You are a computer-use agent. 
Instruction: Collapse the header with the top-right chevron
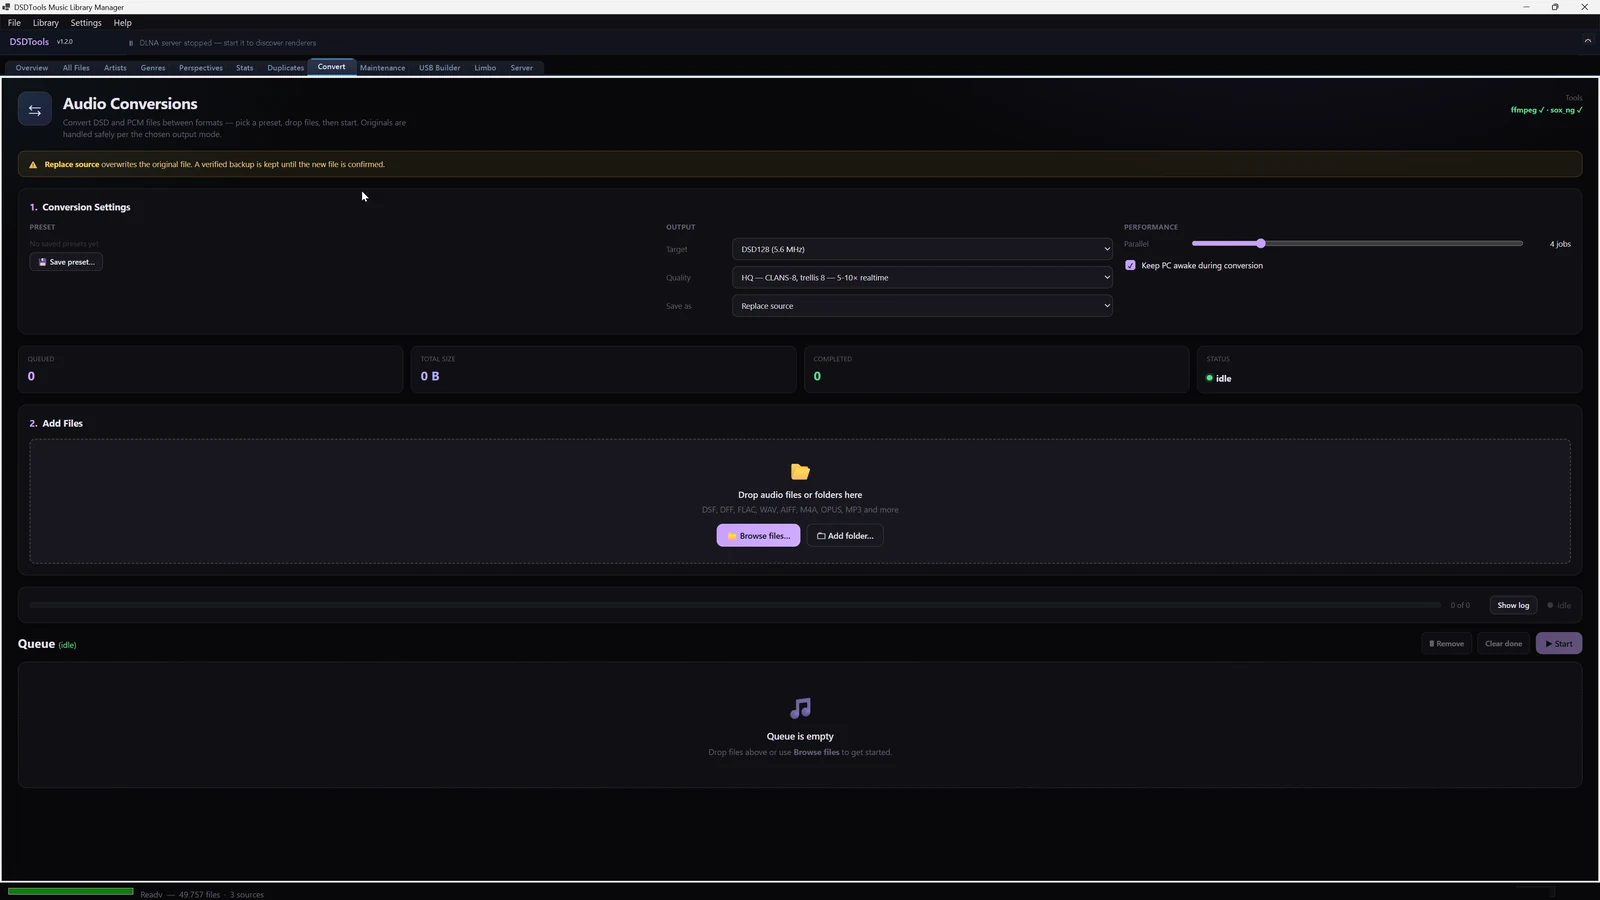(x=1587, y=41)
